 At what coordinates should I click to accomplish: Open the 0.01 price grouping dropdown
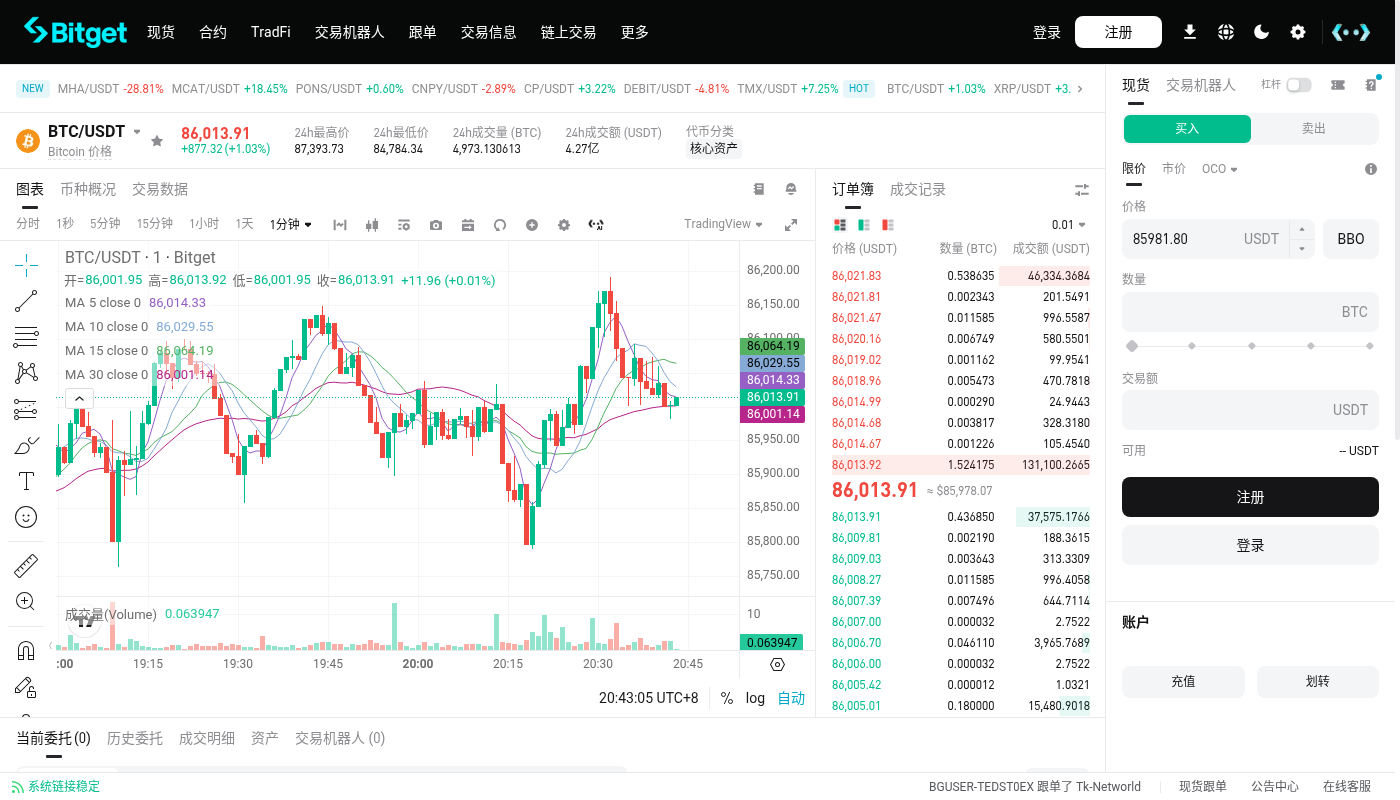pos(1069,225)
